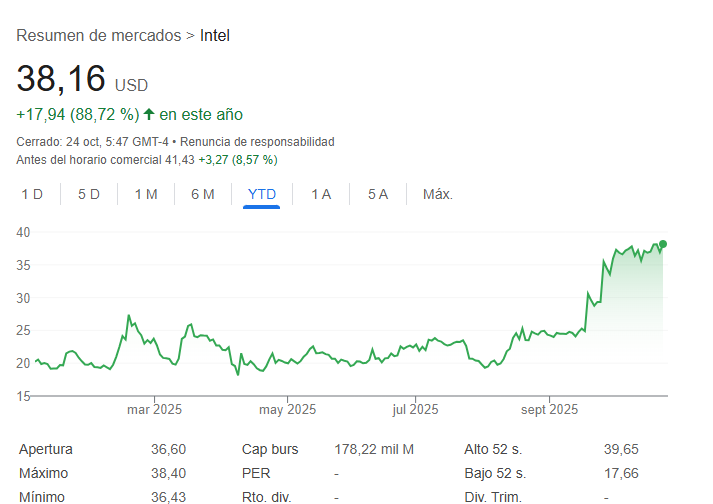
Task: Click the sept 2025 axis marker
Action: tap(549, 409)
